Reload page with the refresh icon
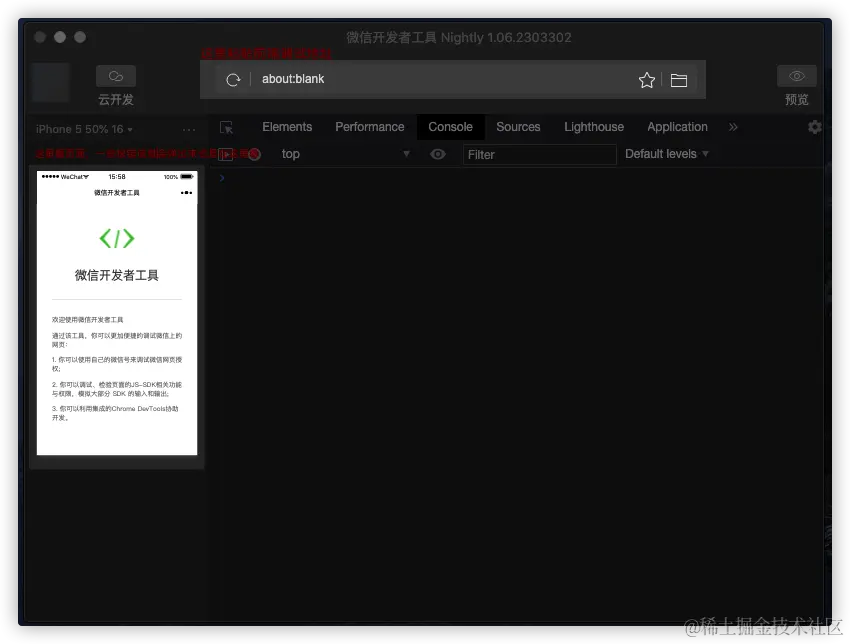The image size is (850, 644). point(233,80)
